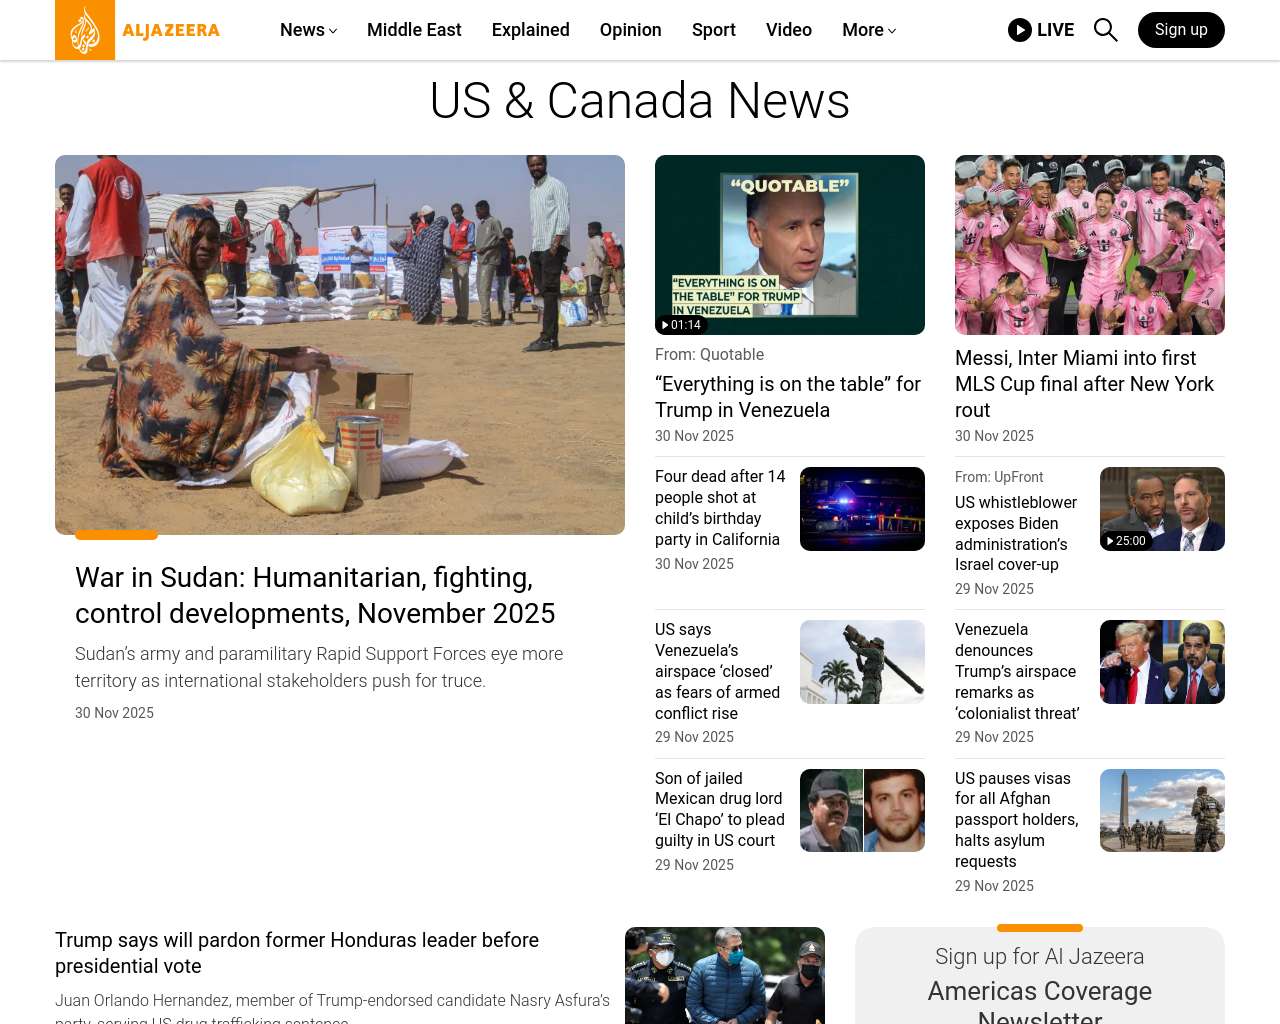Open the Quotable video thumbnail
The height and width of the screenshot is (1024, 1280).
(x=790, y=245)
